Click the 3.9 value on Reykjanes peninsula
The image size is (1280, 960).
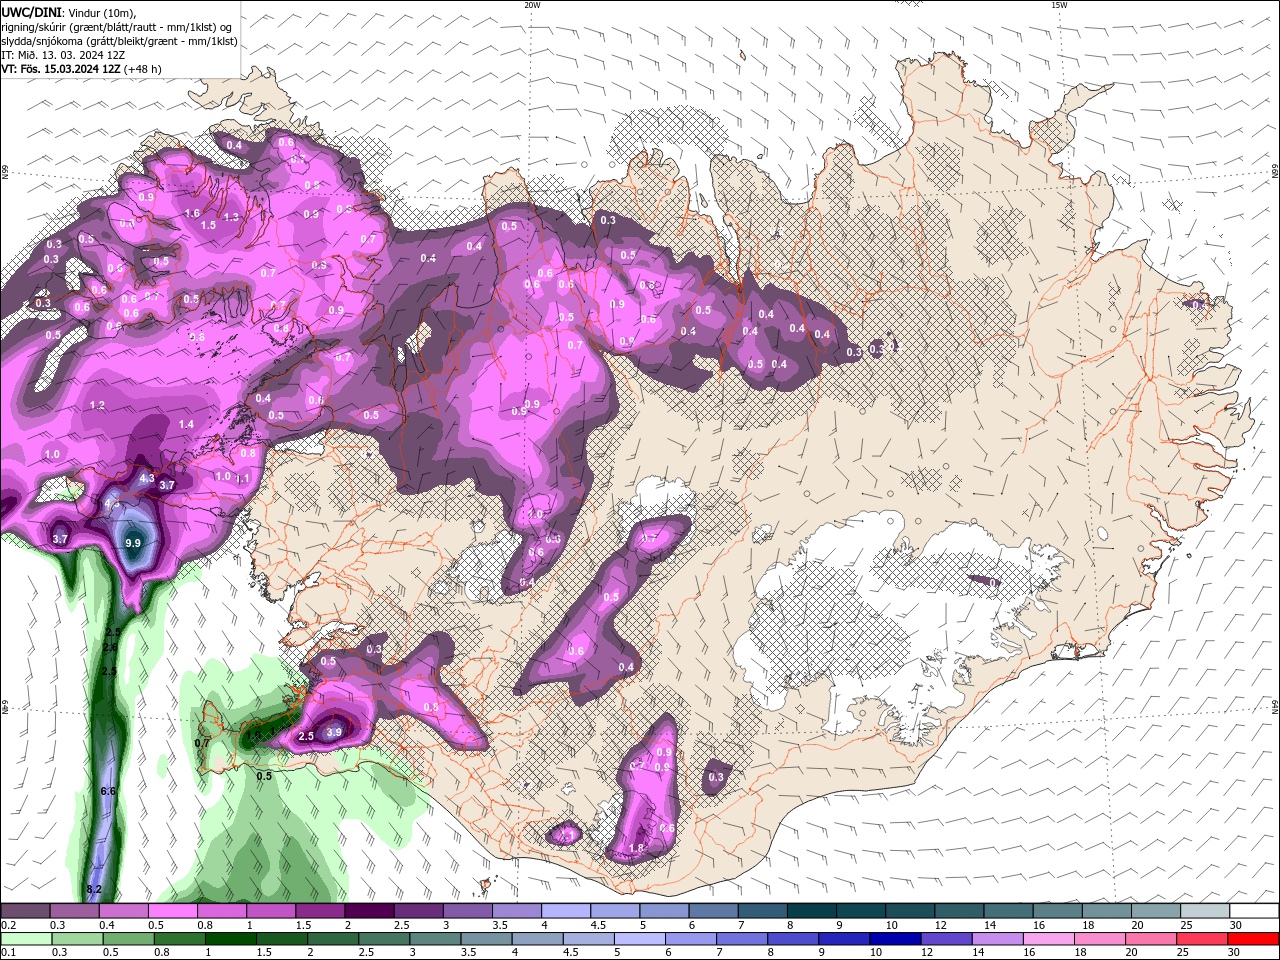pyautogui.click(x=335, y=732)
